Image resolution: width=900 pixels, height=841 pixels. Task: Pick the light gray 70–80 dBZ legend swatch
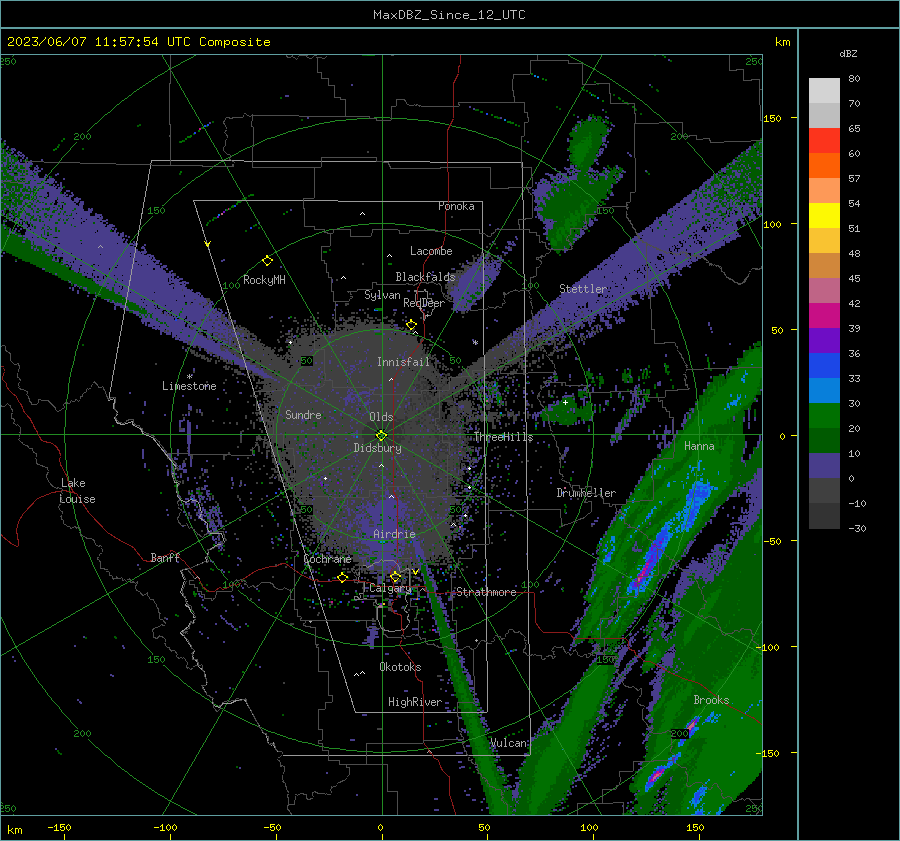[824, 91]
